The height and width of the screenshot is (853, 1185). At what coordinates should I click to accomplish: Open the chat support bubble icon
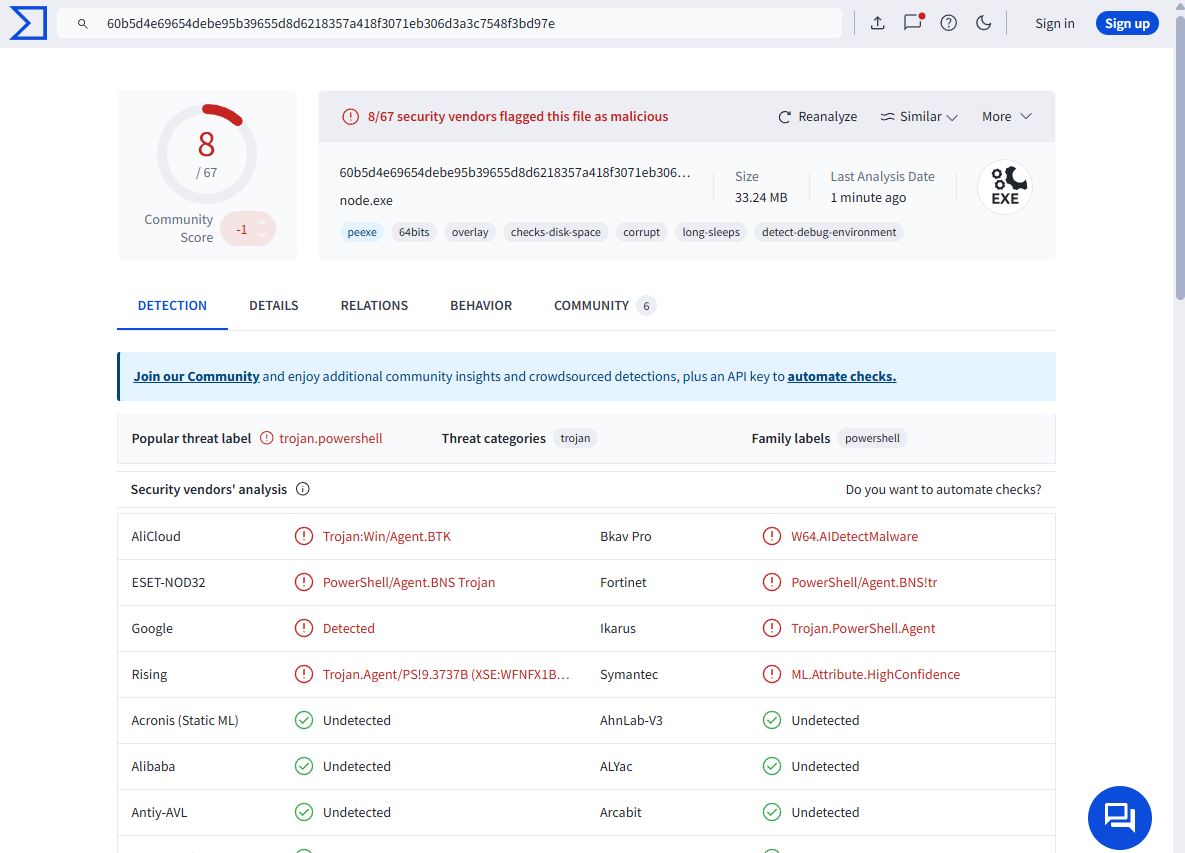(x=1119, y=817)
